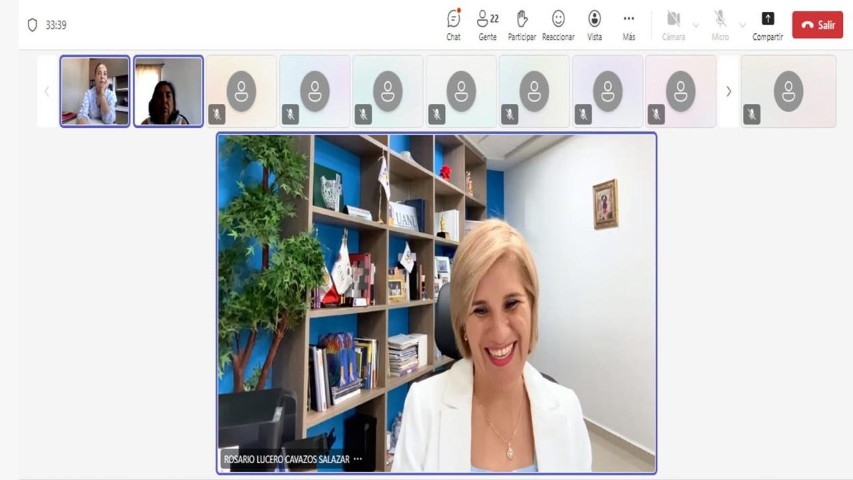Open the Chat panel
The height and width of the screenshot is (480, 853).
(453, 25)
